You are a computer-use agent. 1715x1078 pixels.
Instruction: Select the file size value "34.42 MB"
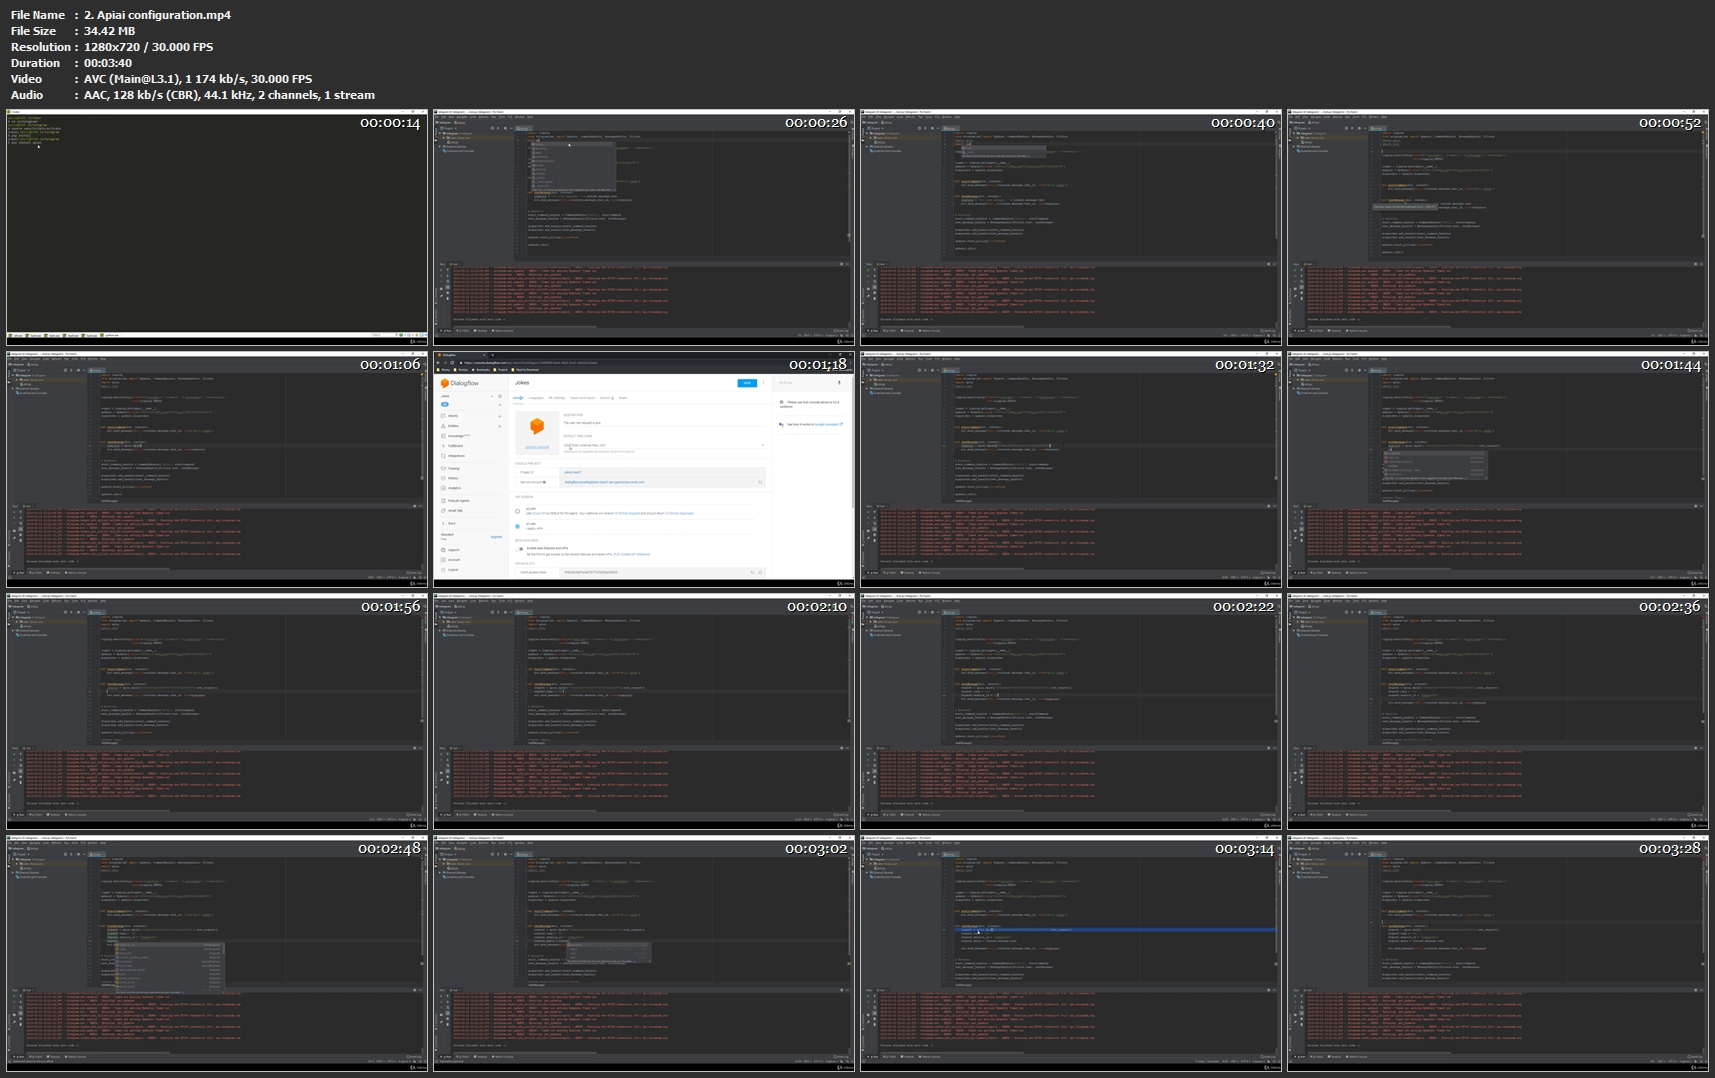tap(109, 31)
